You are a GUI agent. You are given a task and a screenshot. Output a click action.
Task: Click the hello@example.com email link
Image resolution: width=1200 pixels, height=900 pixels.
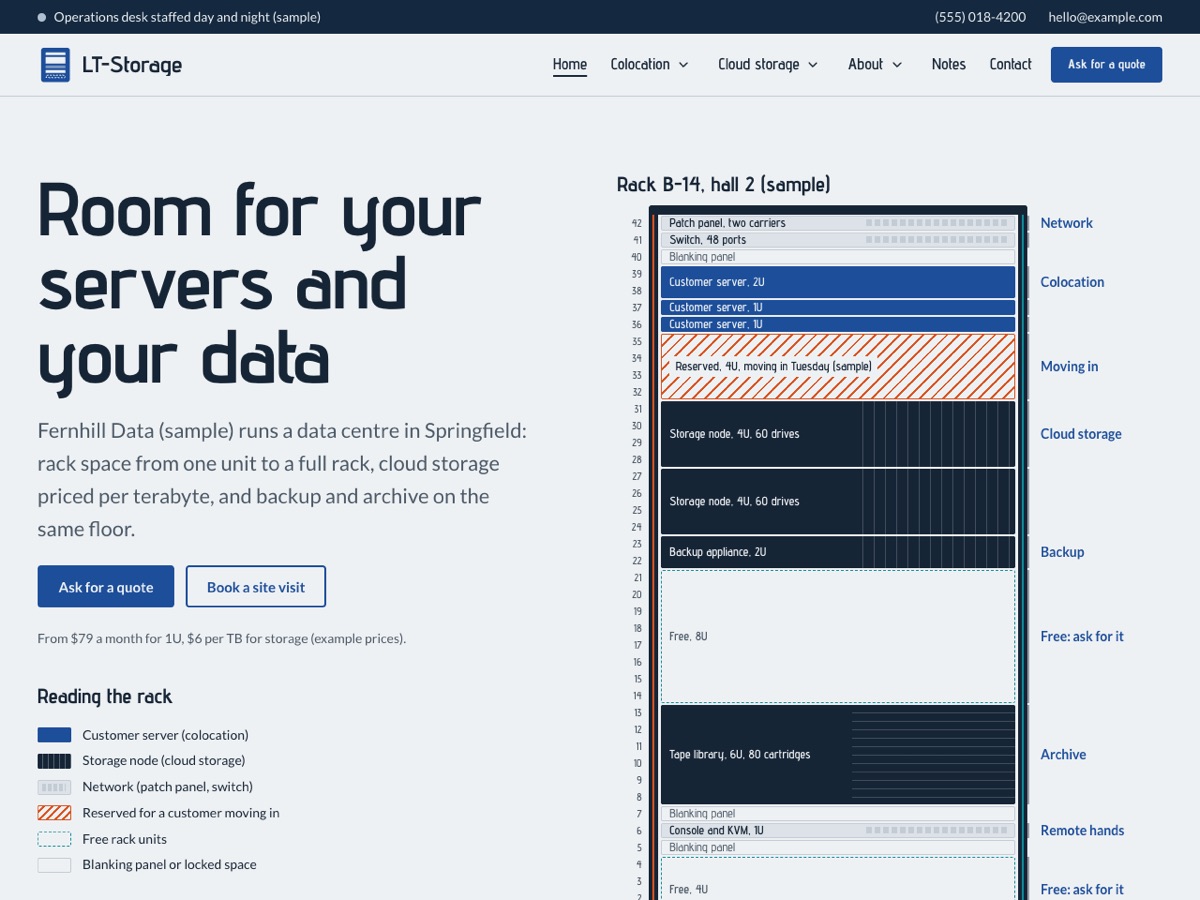coord(1105,17)
